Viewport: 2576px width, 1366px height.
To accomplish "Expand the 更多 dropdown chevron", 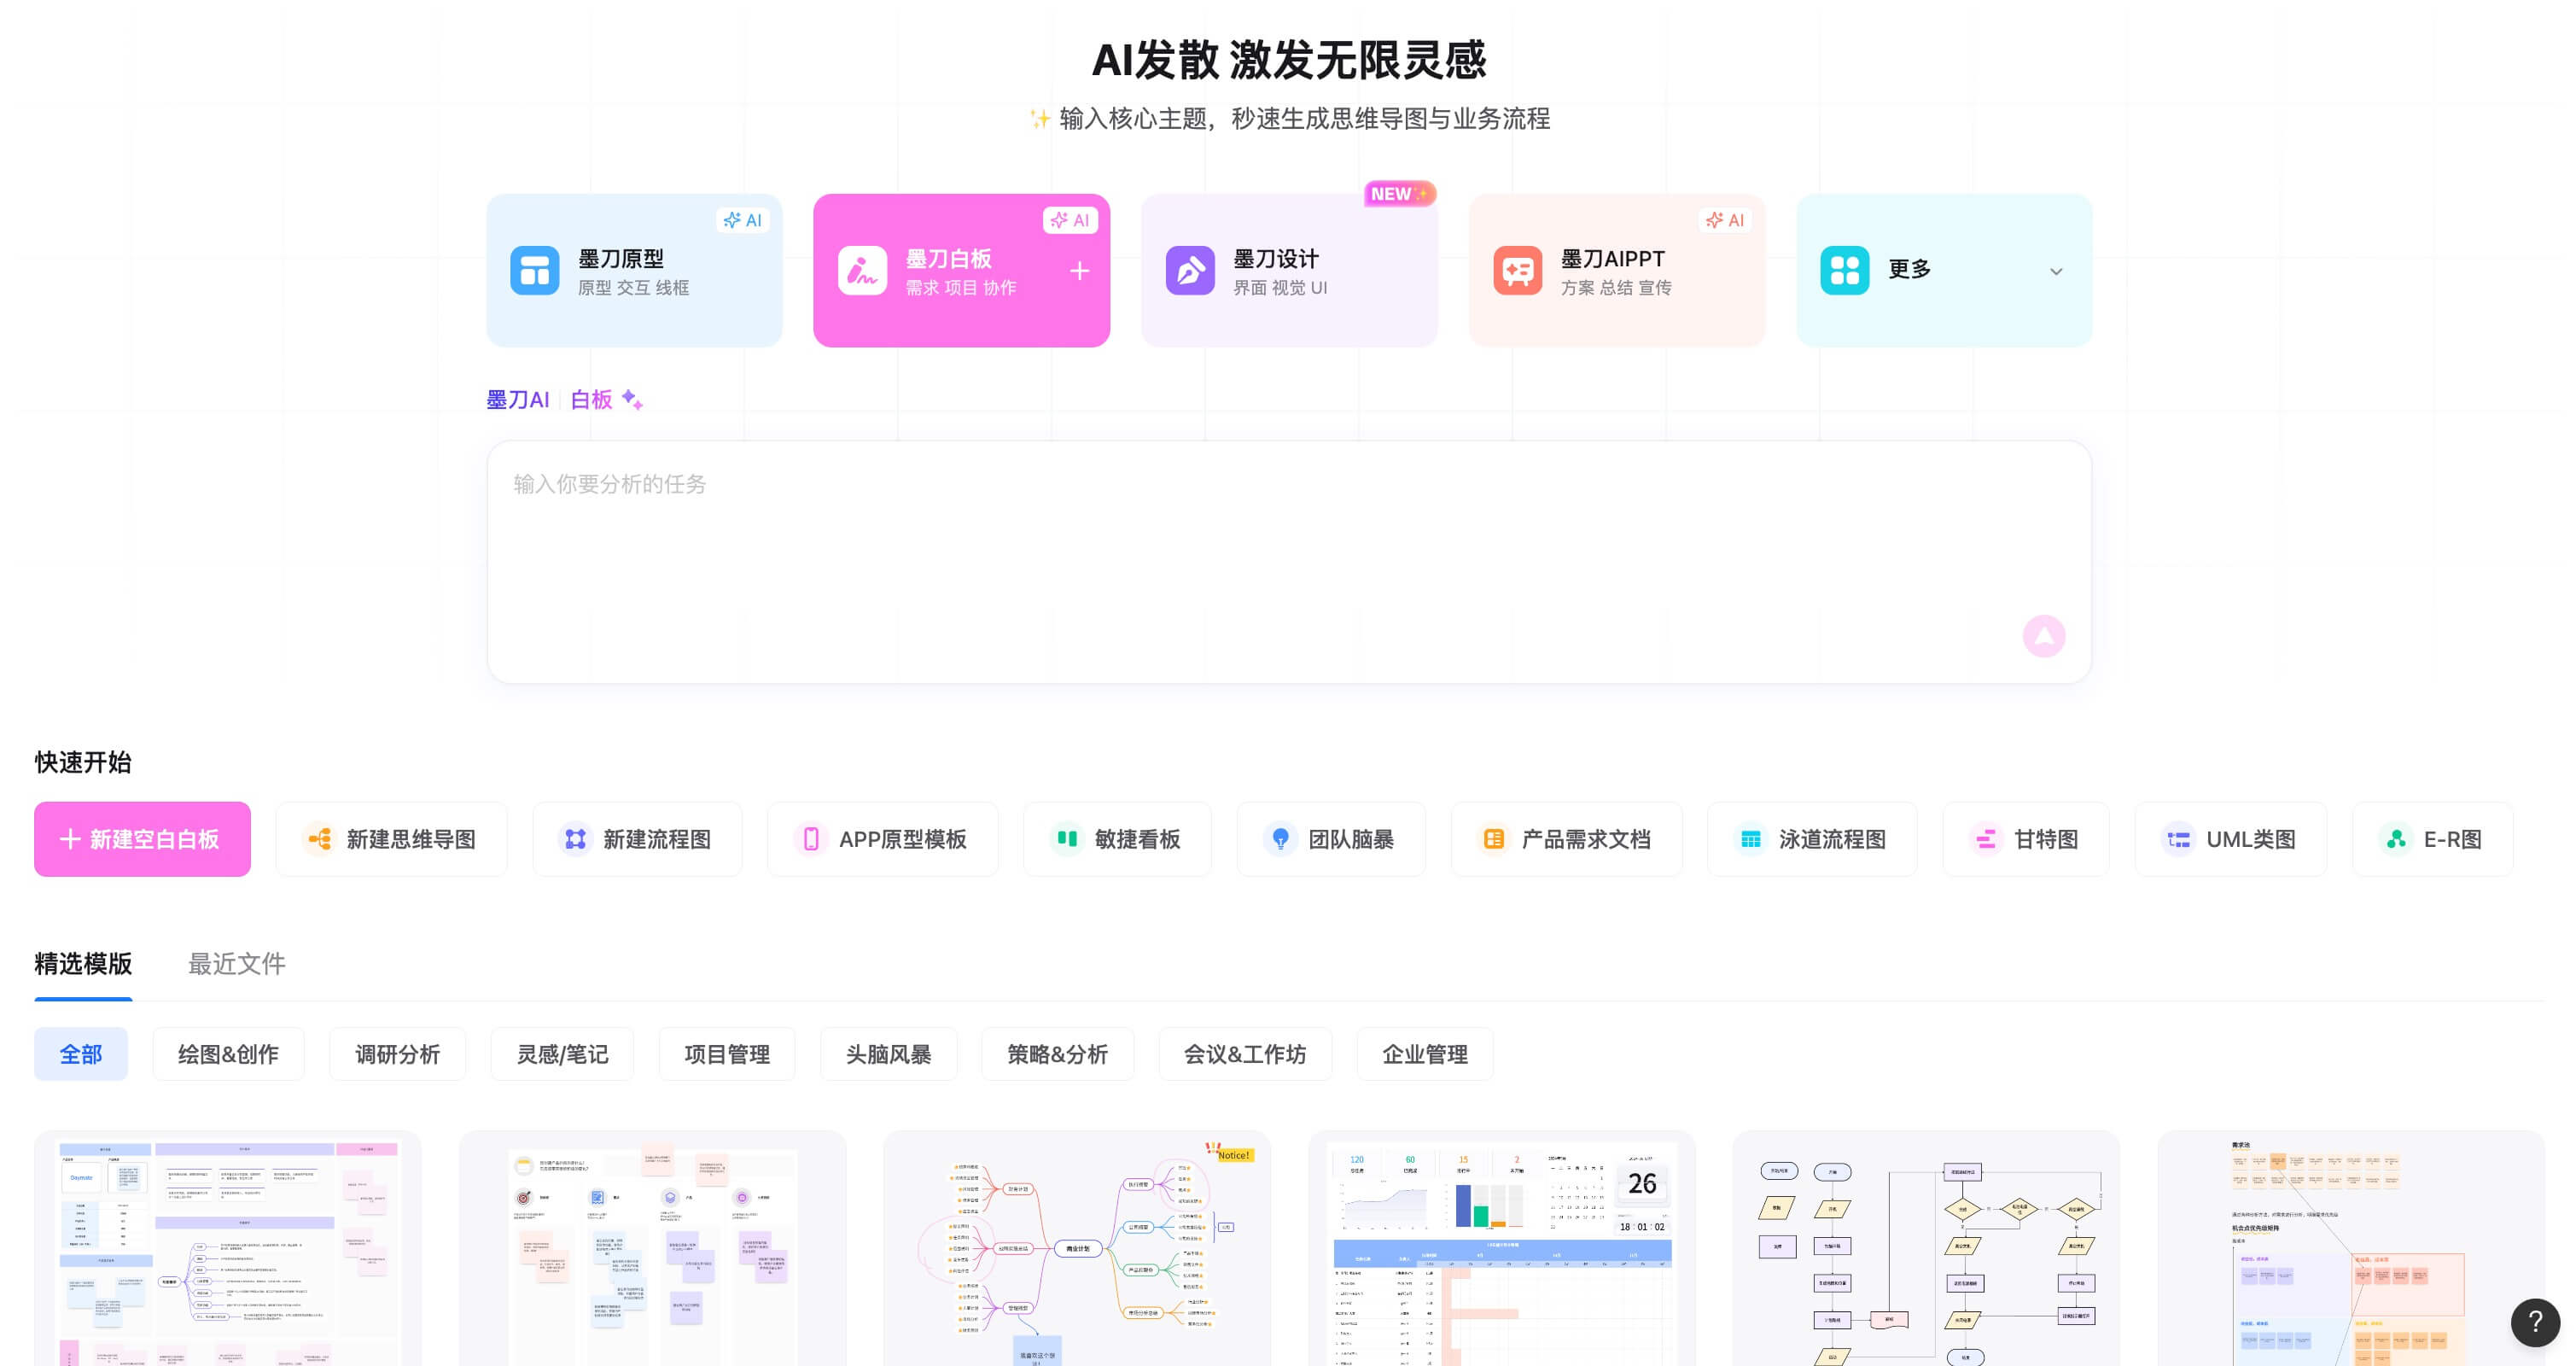I will 2056,271.
